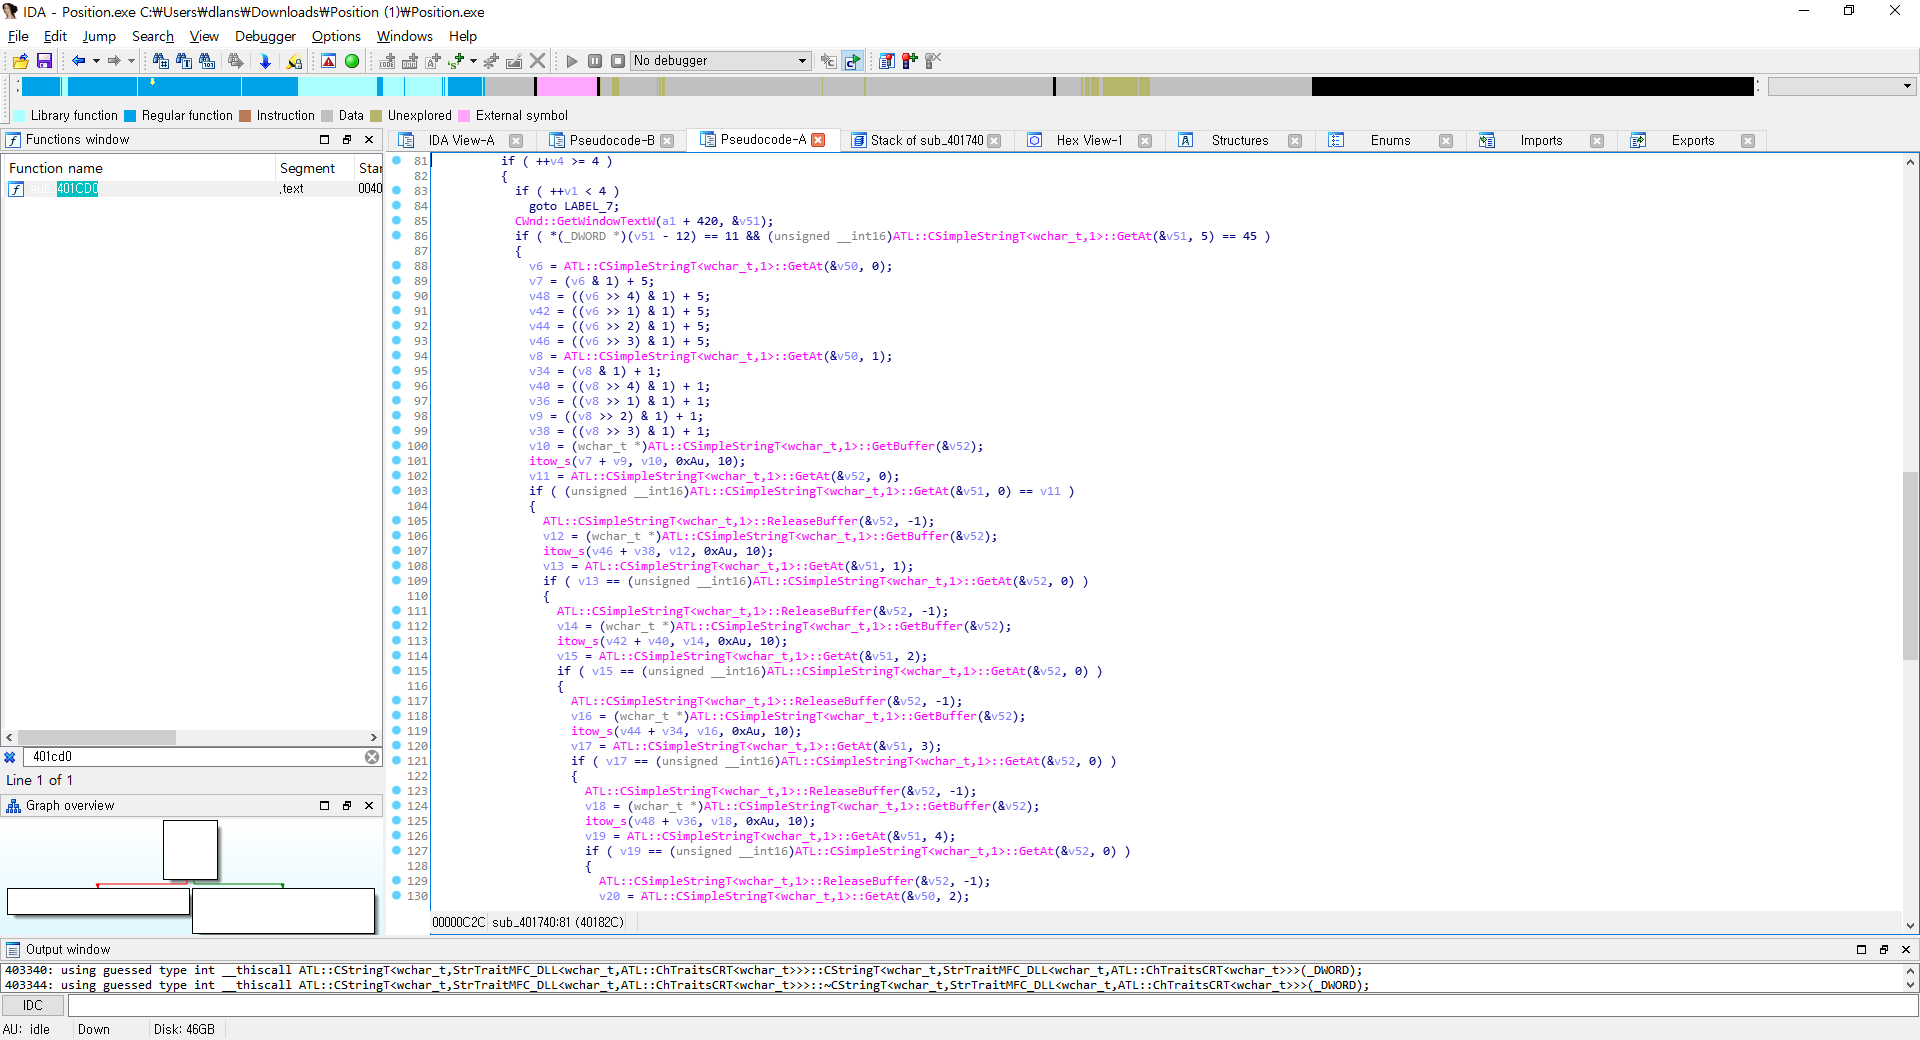
Task: Open the back-arrow history dropdown
Action: coord(96,61)
